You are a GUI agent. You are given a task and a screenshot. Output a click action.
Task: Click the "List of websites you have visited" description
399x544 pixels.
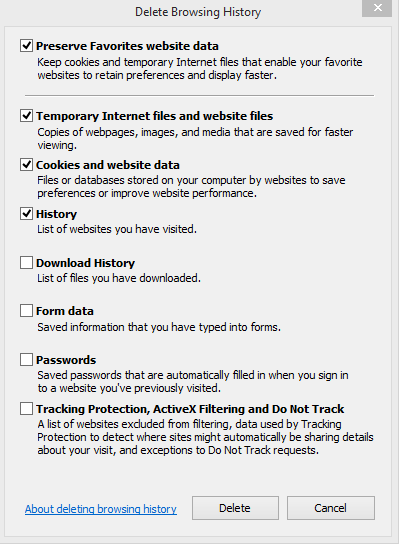[117, 229]
